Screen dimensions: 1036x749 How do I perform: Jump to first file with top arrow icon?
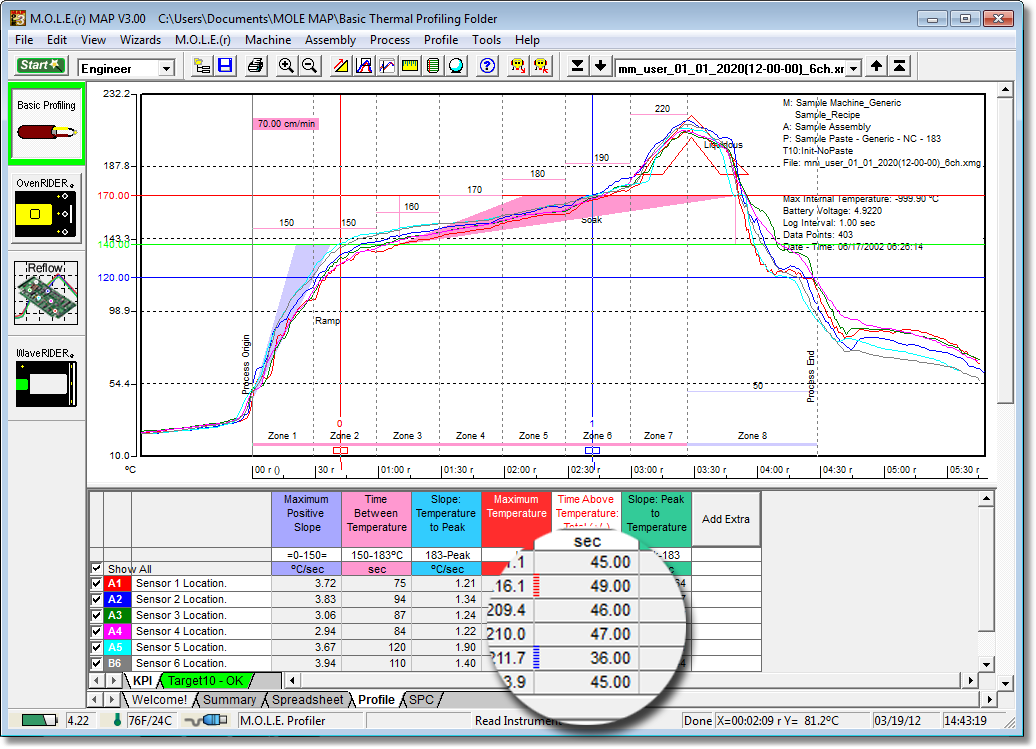899,66
